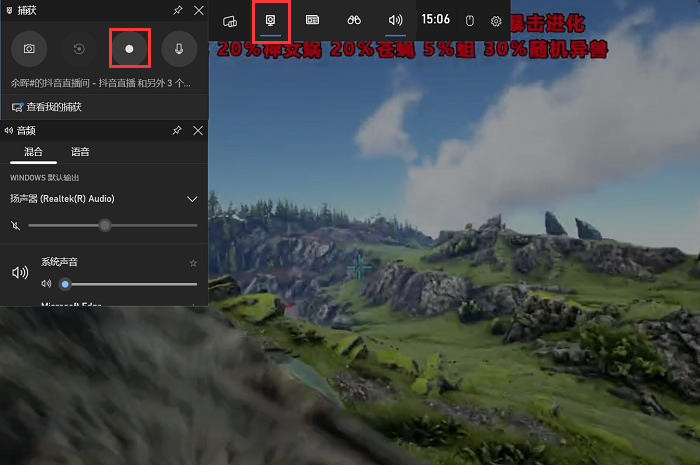The height and width of the screenshot is (465, 700).
Task: Click the WINDOWS 默认输出 label
Action: click(45, 178)
